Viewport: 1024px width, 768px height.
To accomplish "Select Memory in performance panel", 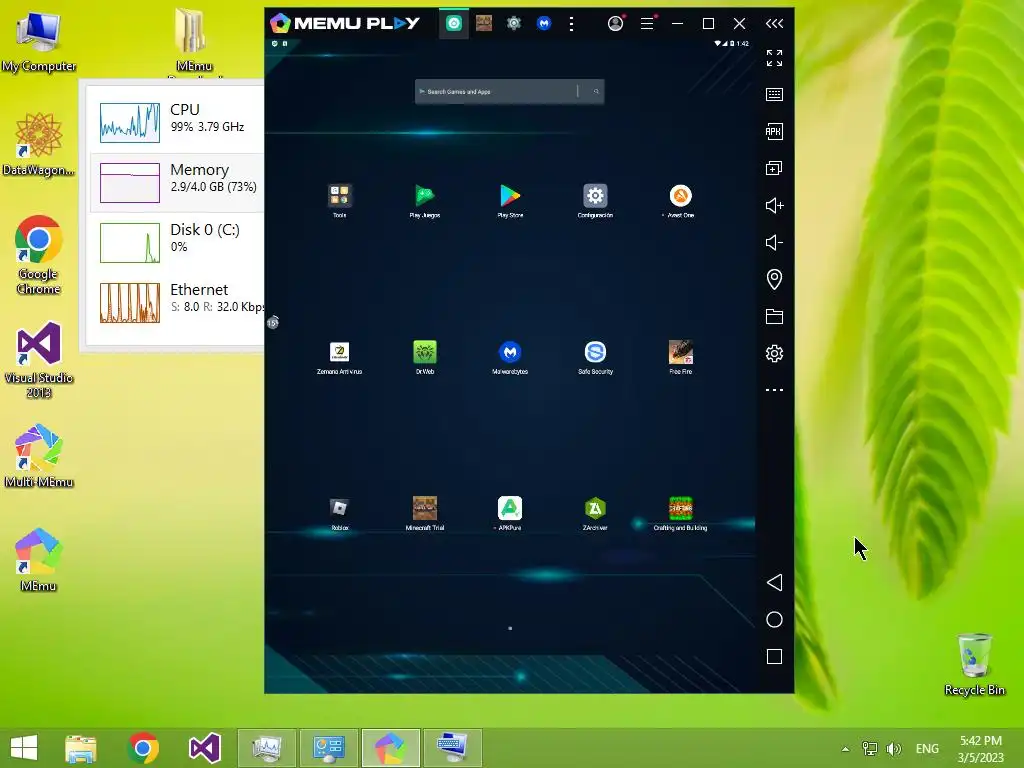I will 177,182.
